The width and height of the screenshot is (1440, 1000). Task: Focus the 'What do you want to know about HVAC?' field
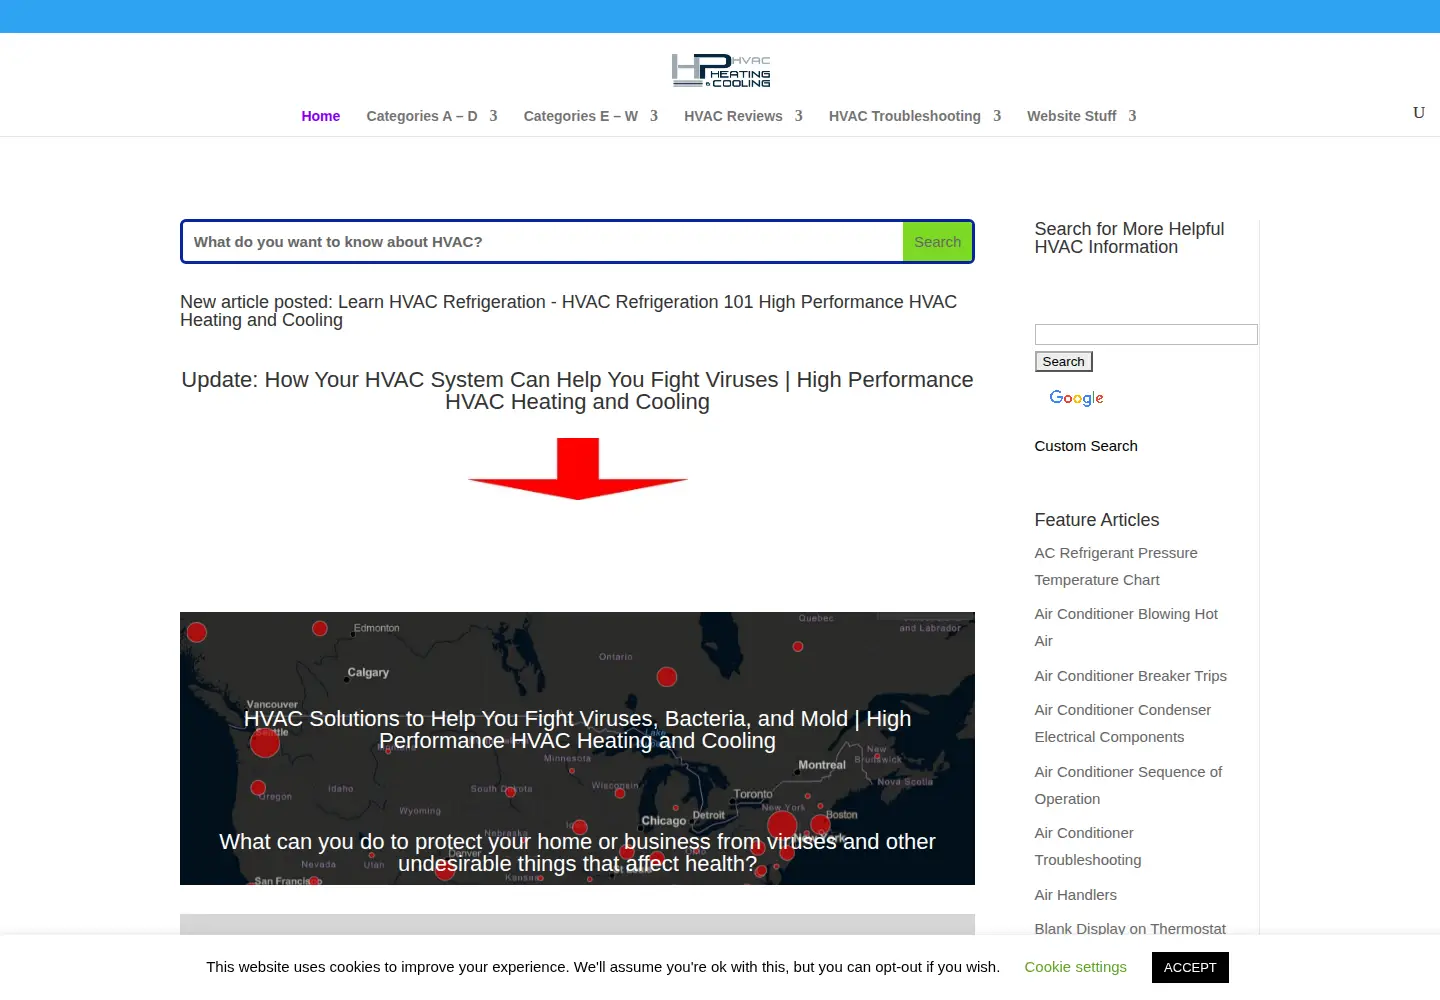click(x=543, y=242)
